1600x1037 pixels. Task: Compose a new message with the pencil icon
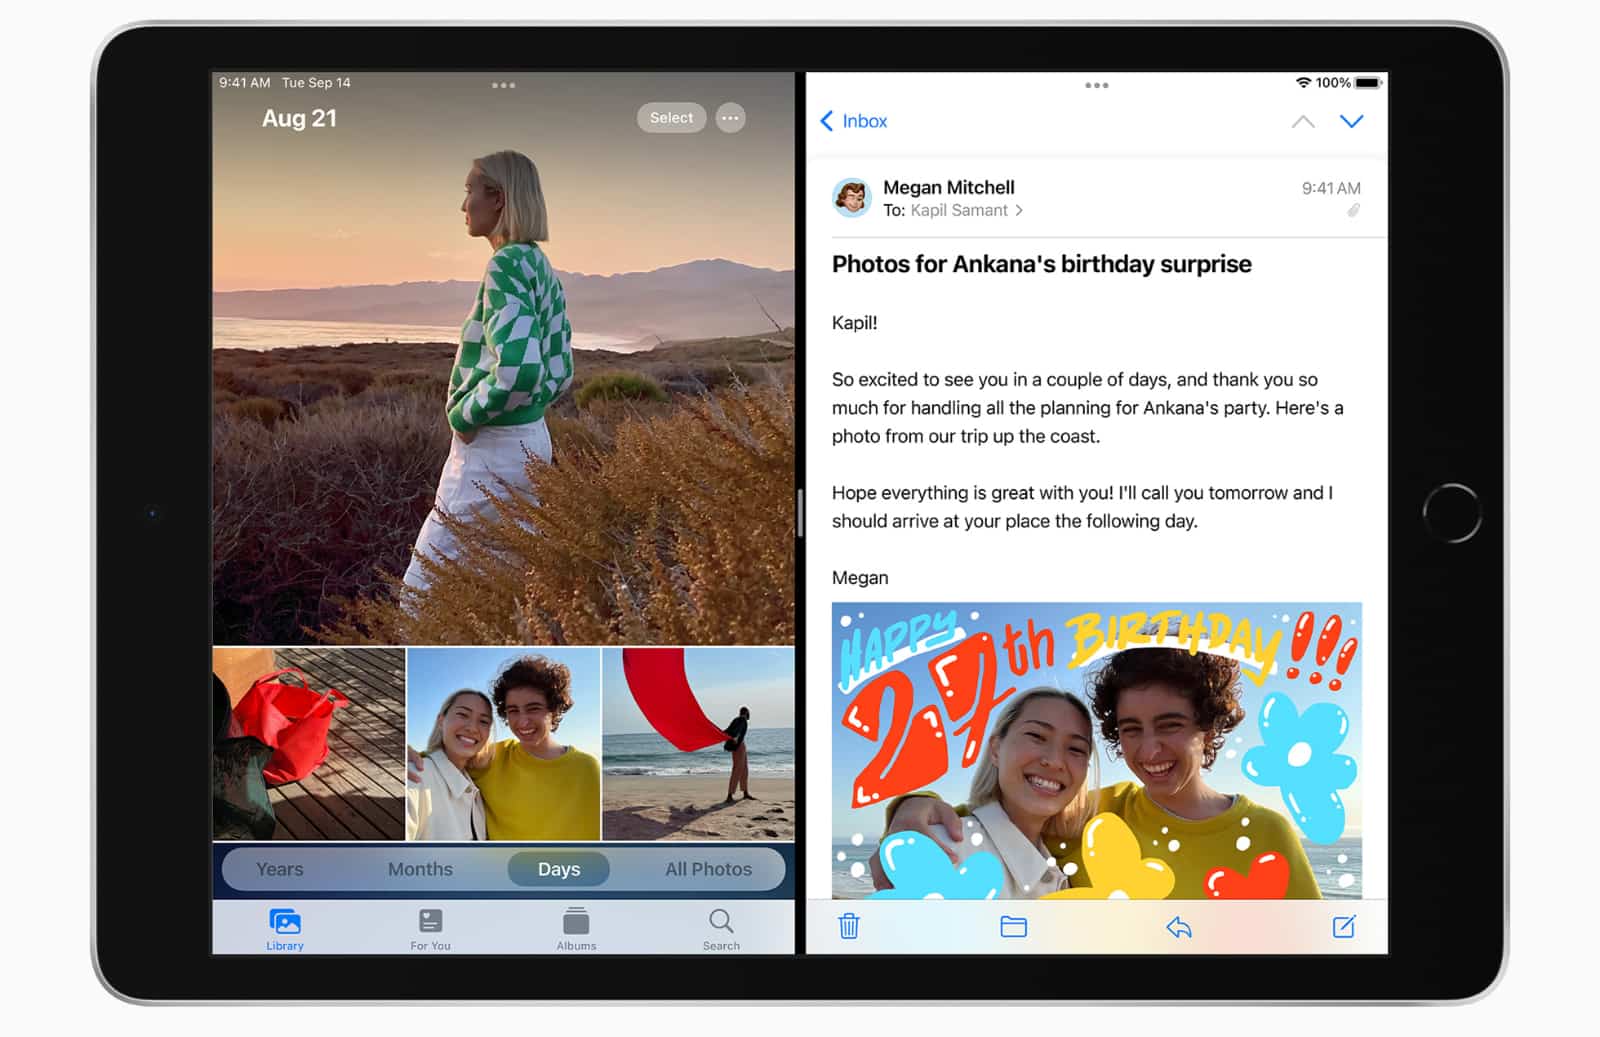point(1344,926)
